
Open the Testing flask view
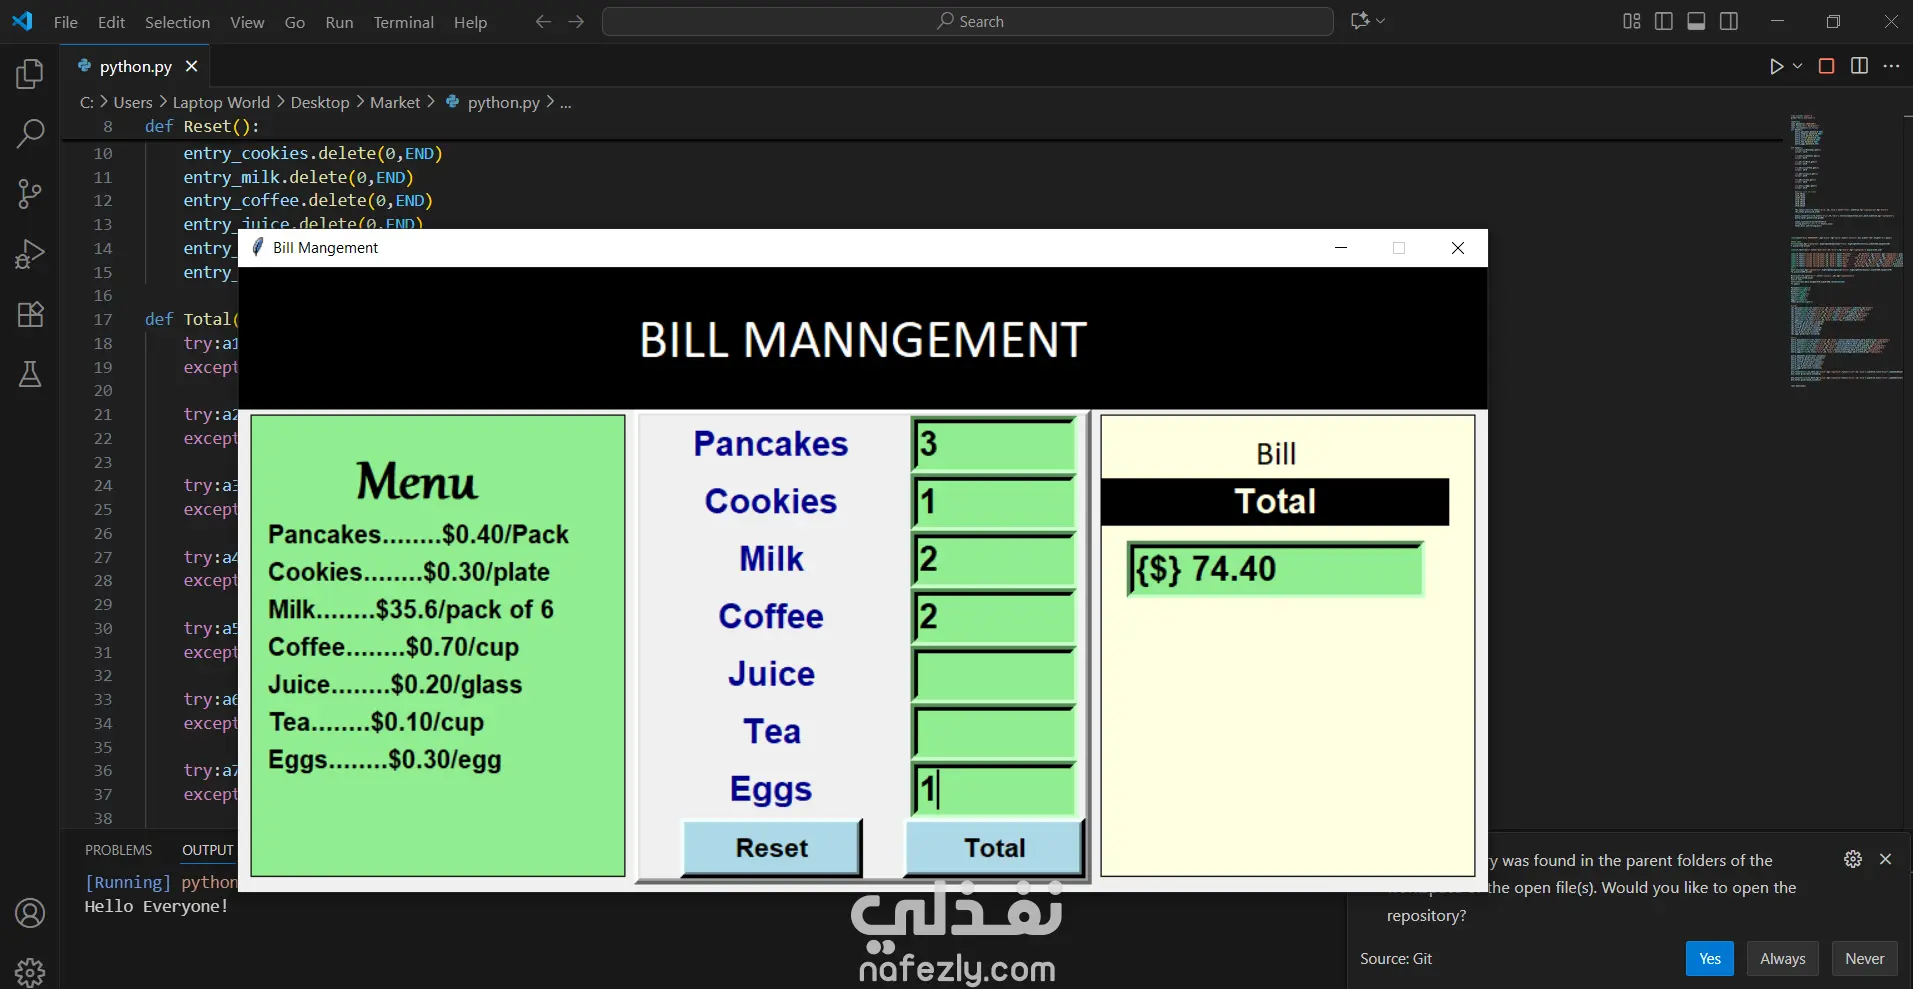30,374
